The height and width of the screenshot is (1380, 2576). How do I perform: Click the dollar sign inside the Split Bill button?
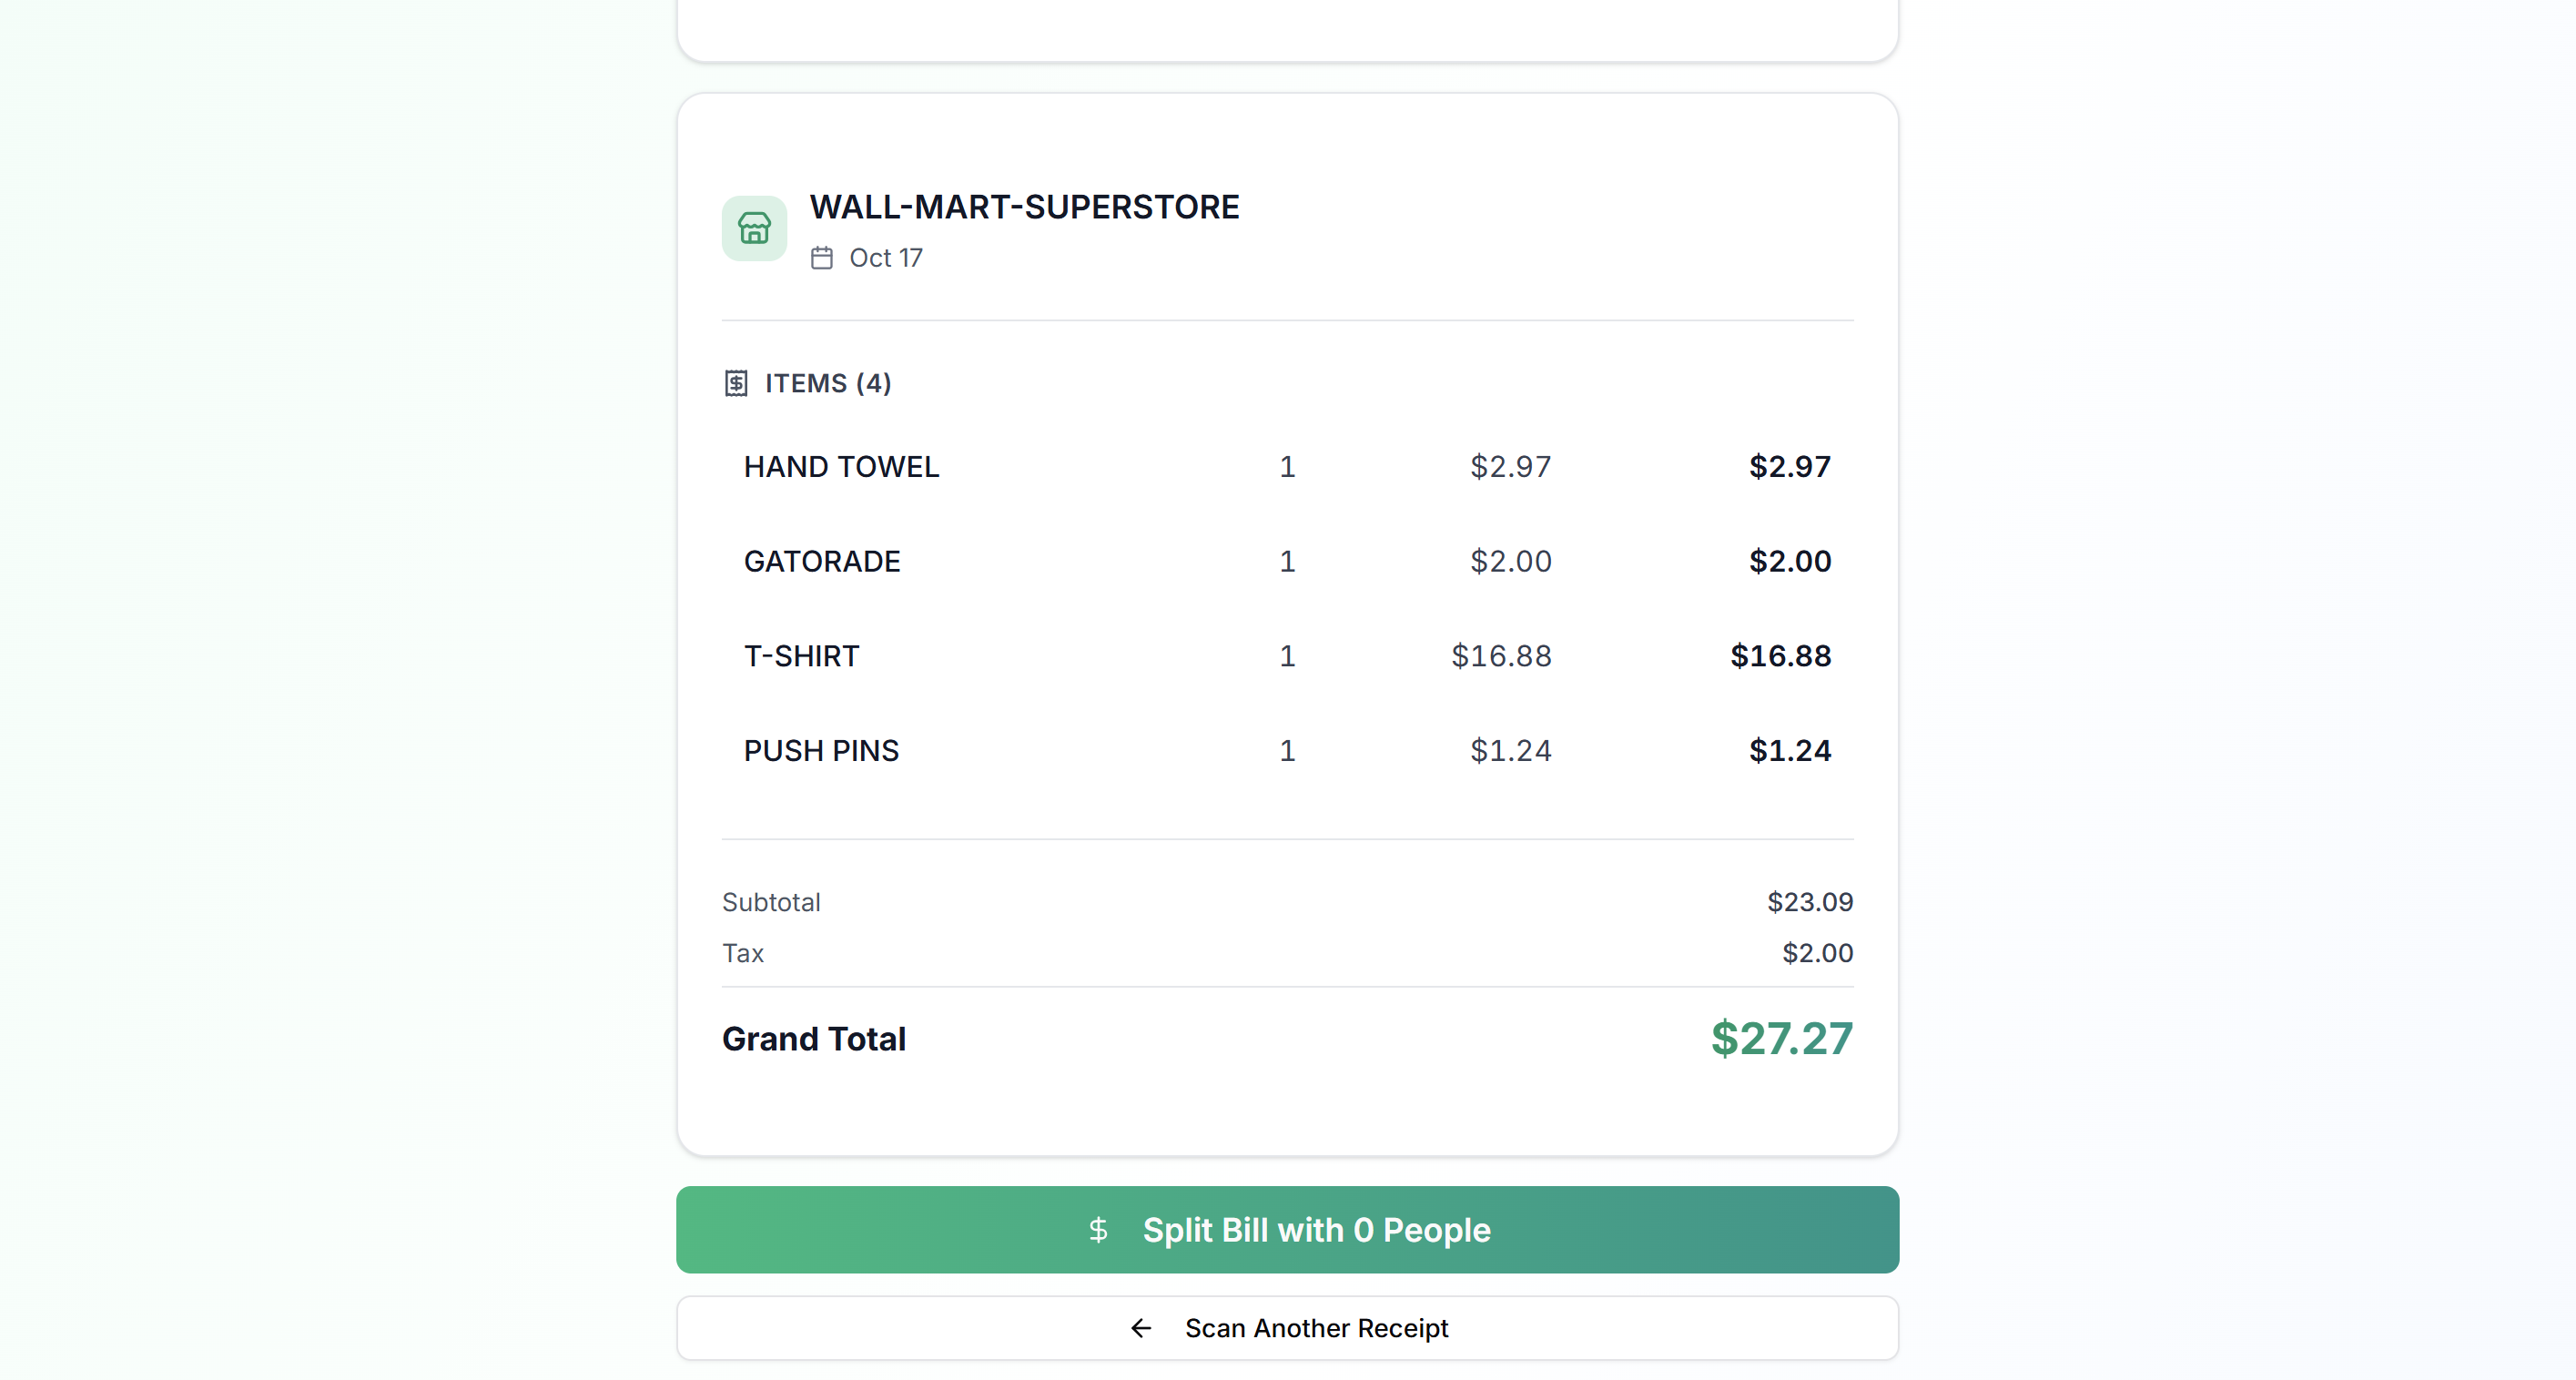click(x=1100, y=1231)
